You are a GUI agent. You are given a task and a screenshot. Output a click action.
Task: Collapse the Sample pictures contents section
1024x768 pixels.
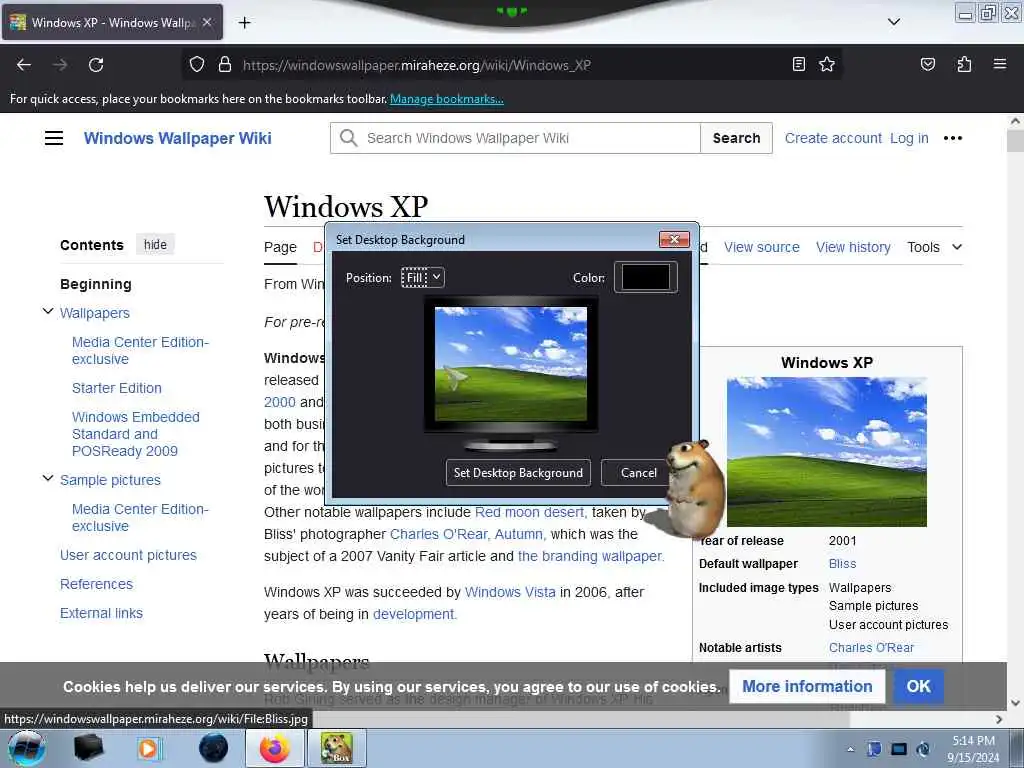pos(48,479)
